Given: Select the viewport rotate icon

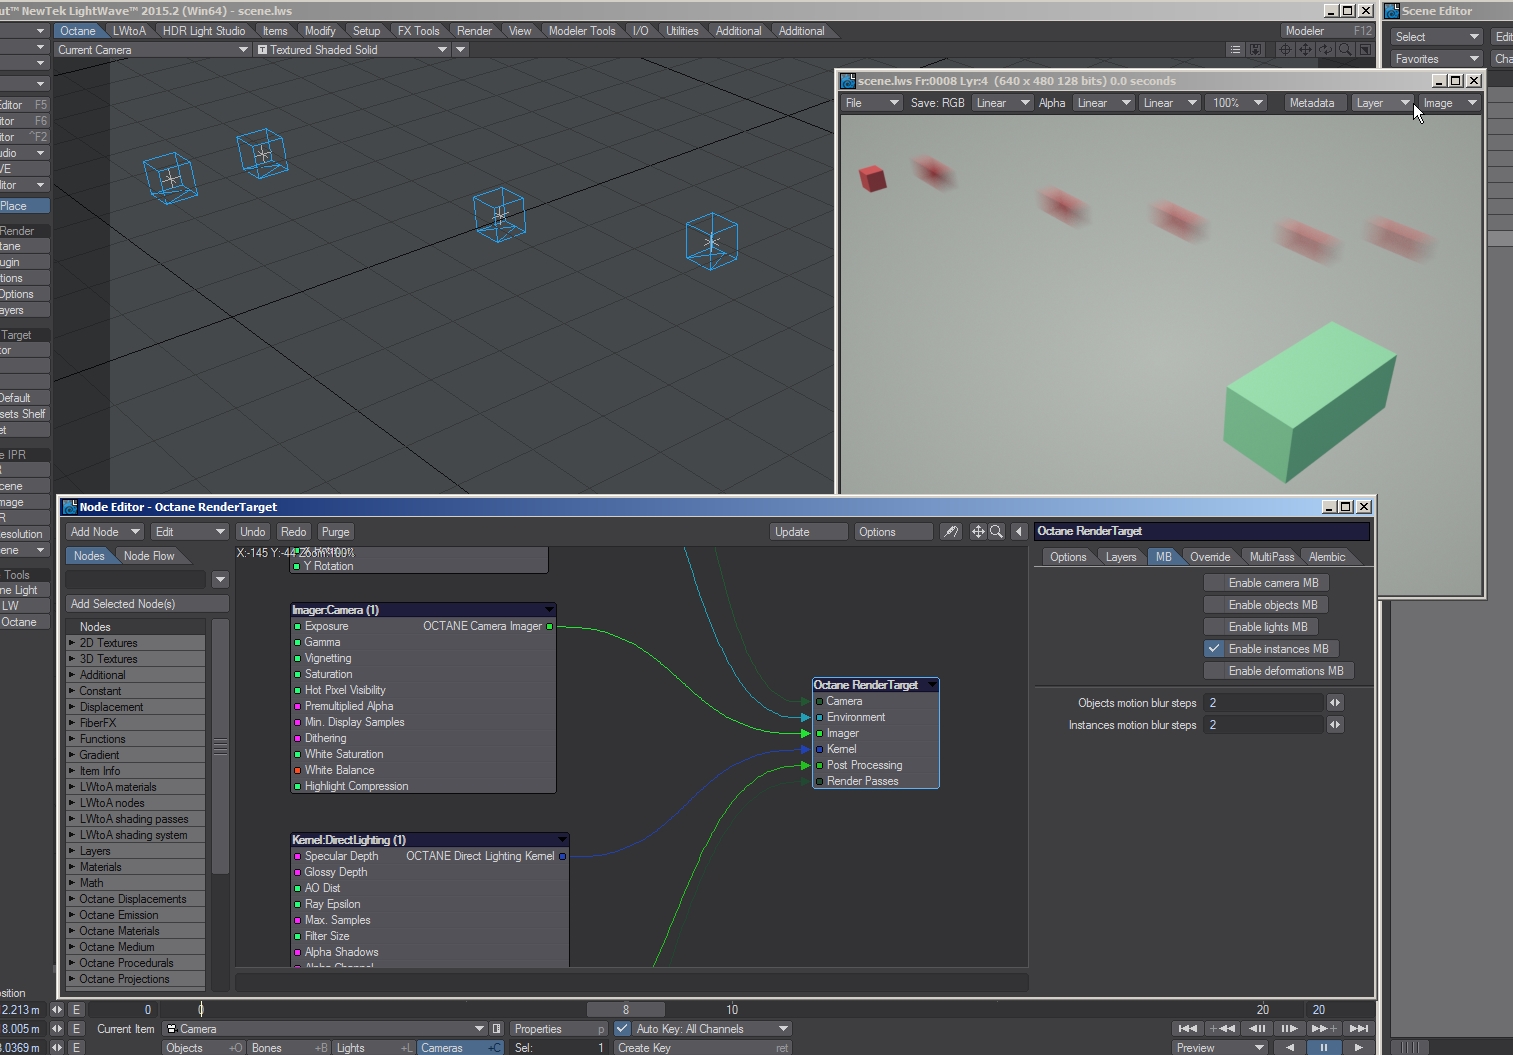Looking at the screenshot, I should (x=1325, y=49).
